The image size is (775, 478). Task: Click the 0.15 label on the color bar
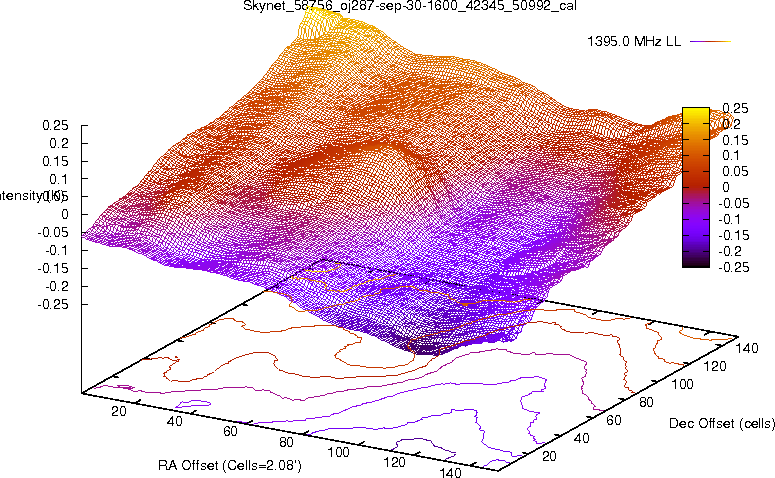tap(735, 140)
